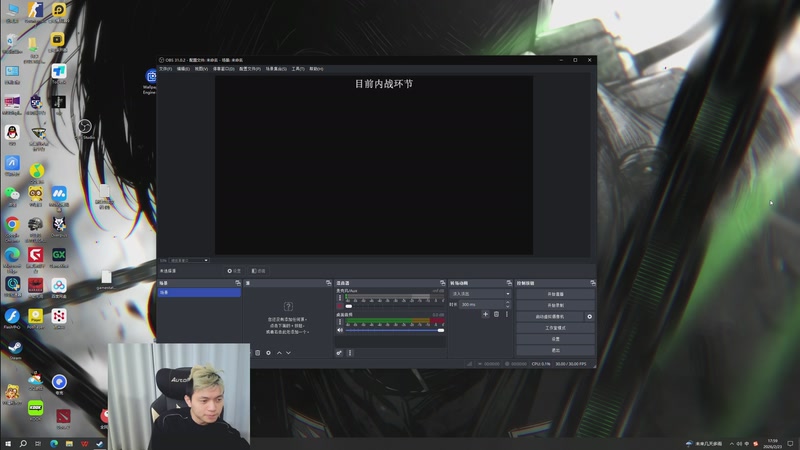This screenshot has width=800, height=450.
Task: Click the source Filters (滤镜) button
Action: tap(259, 271)
